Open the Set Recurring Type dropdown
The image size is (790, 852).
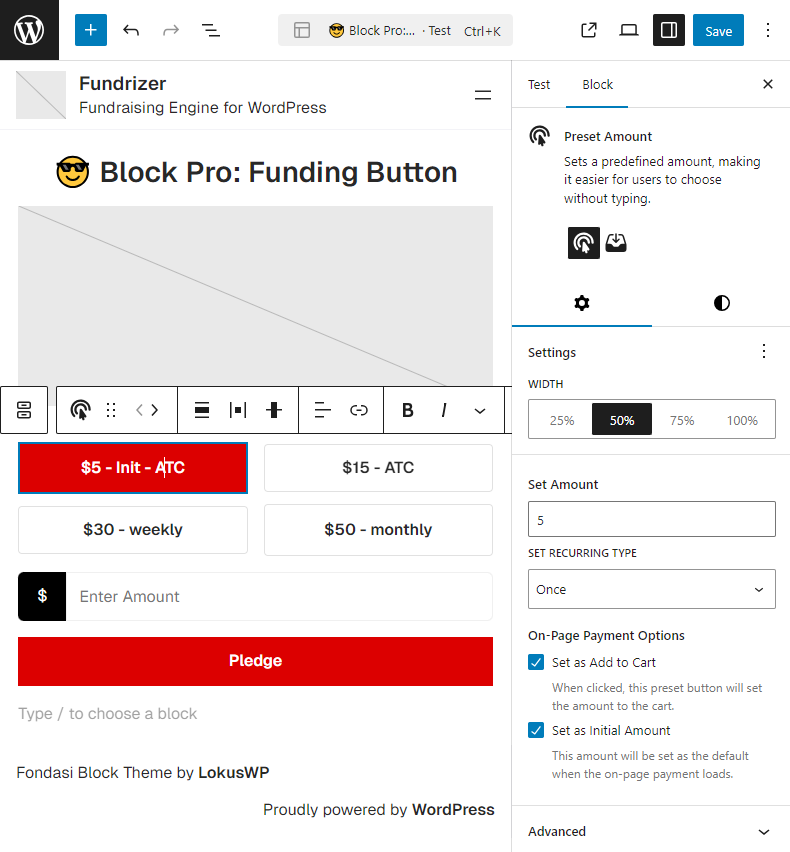point(652,589)
